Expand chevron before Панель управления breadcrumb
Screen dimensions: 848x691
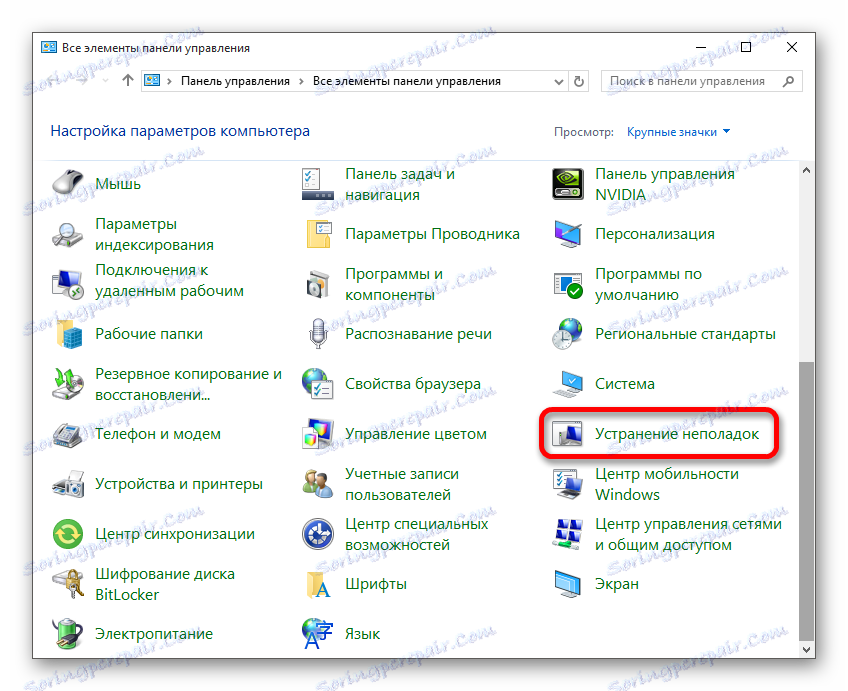pos(169,82)
